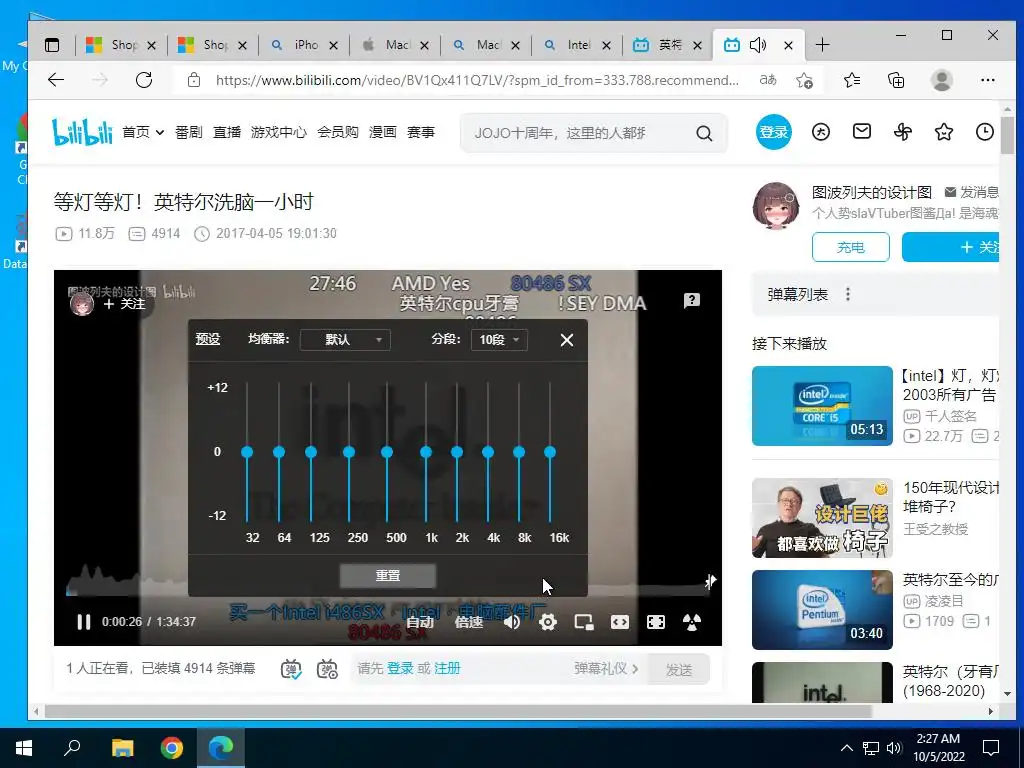Image resolution: width=1024 pixels, height=768 pixels.
Task: Open the 赛事 nav item
Action: pyautogui.click(x=421, y=133)
